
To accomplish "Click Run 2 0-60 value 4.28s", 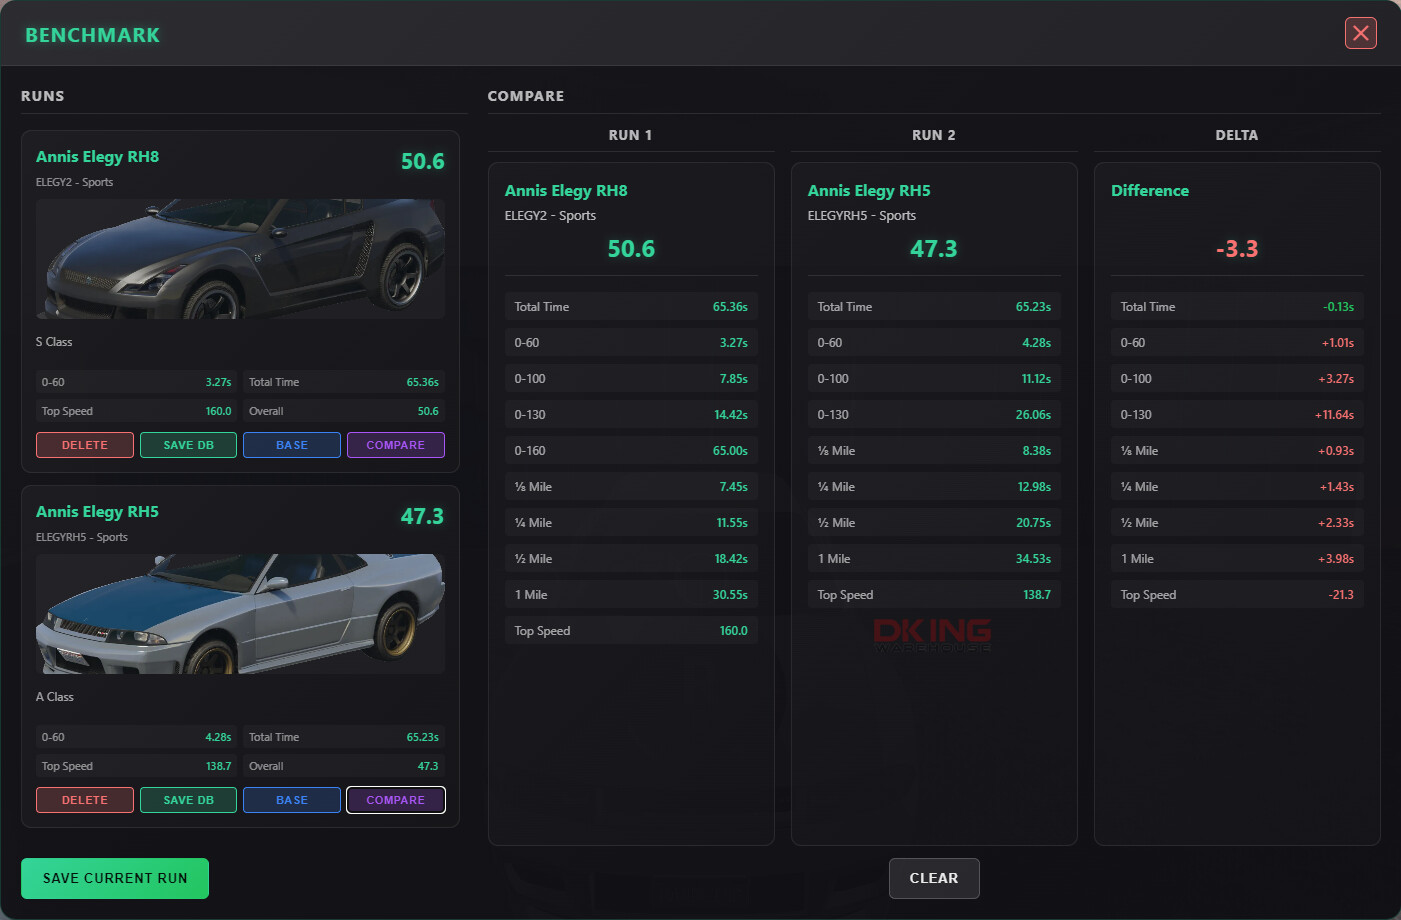I will pyautogui.click(x=1036, y=343).
